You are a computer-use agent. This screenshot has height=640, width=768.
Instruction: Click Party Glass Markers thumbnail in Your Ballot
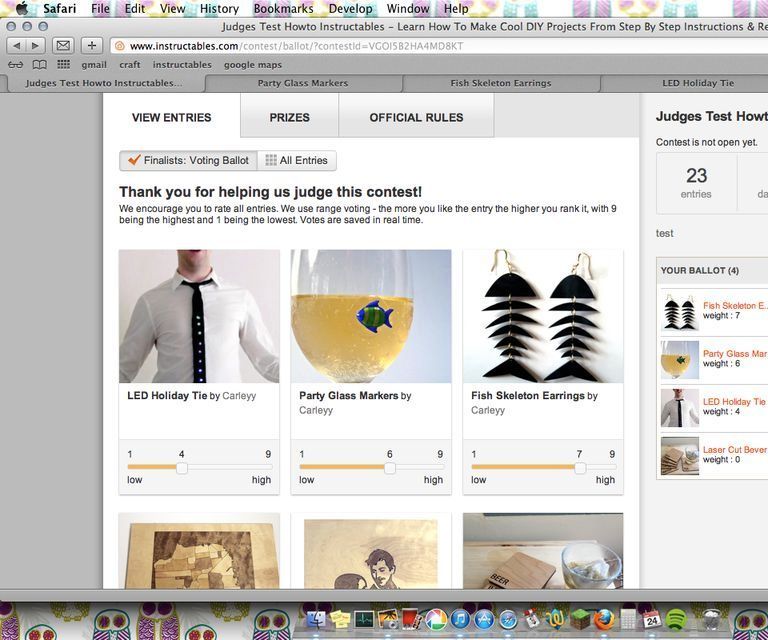click(x=680, y=360)
